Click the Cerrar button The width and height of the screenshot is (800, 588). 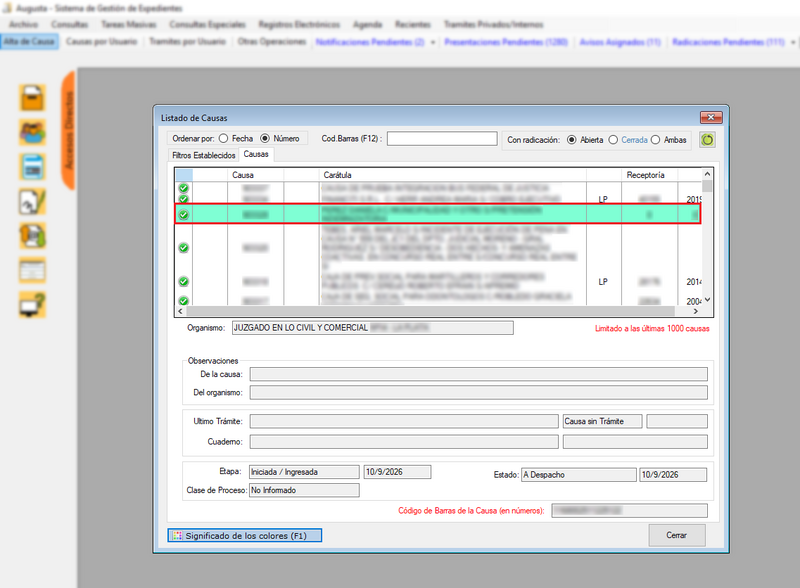677,535
